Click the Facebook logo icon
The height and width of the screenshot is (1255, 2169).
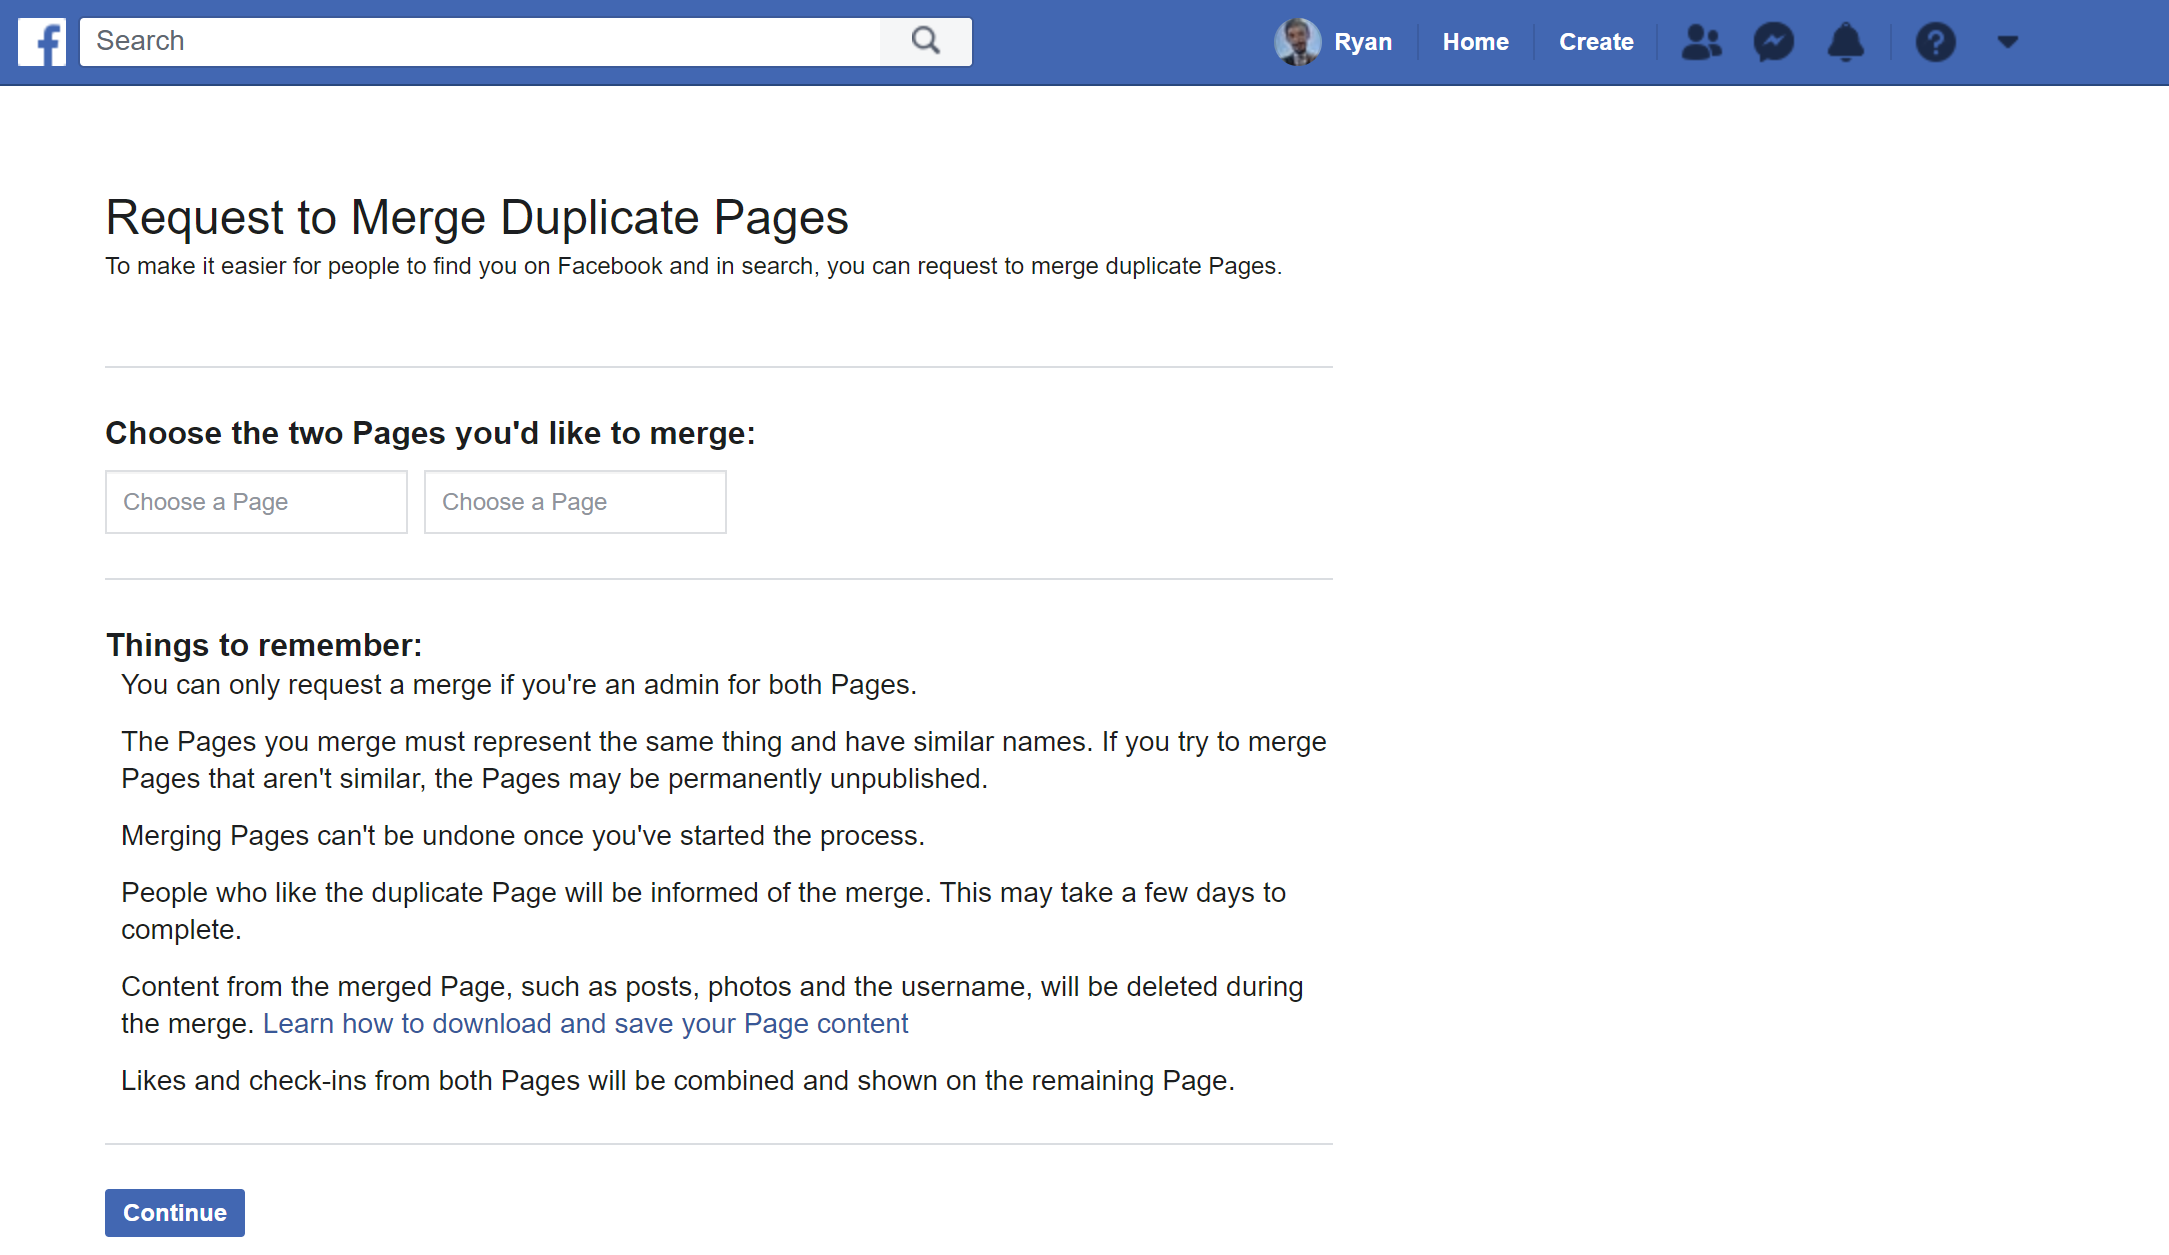pyautogui.click(x=42, y=42)
